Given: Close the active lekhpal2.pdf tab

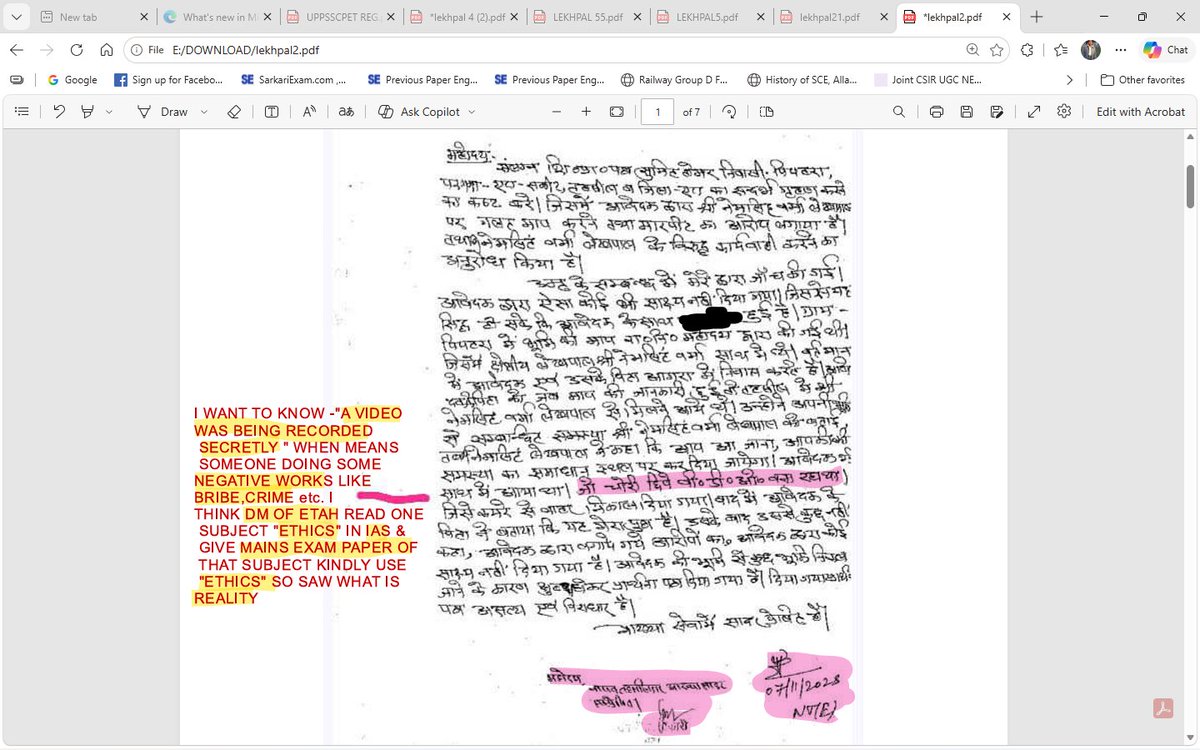Looking at the screenshot, I should [1006, 17].
